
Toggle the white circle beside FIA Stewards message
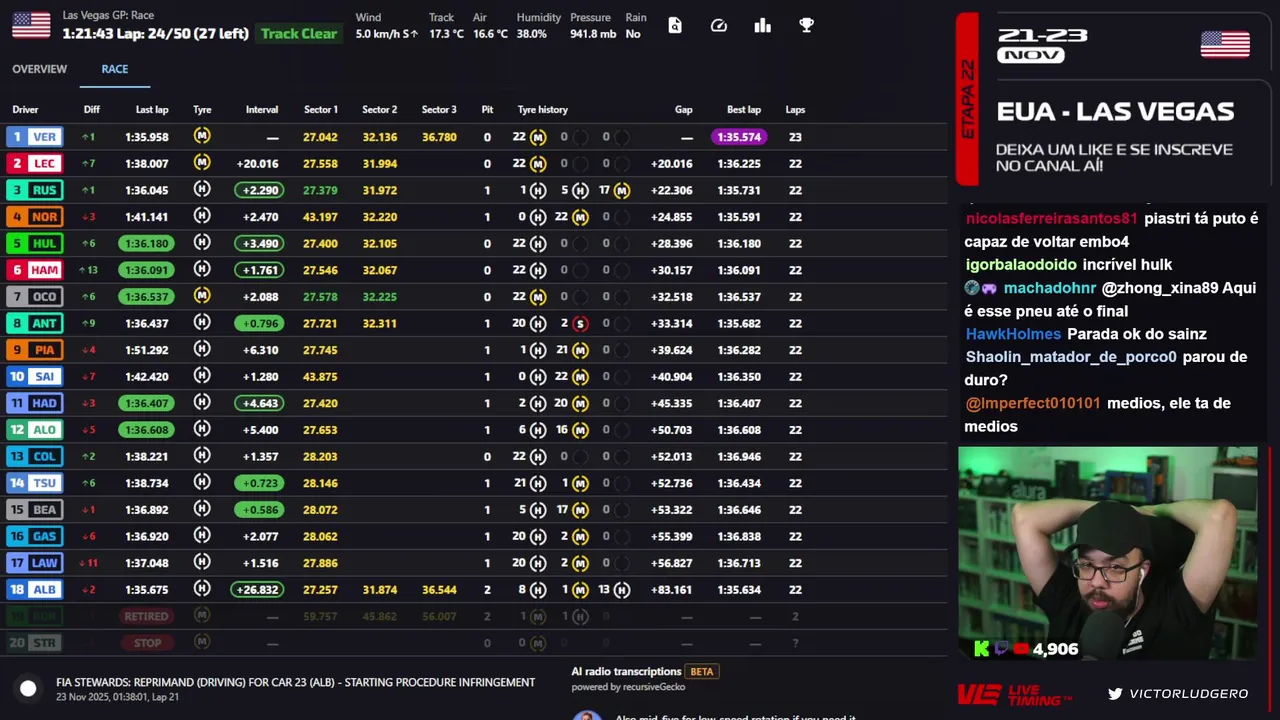click(x=28, y=688)
